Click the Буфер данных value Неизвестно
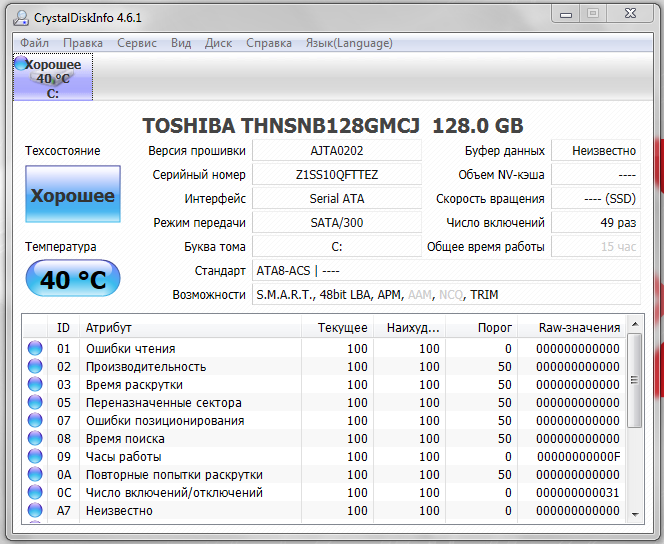664x544 pixels. [596, 151]
